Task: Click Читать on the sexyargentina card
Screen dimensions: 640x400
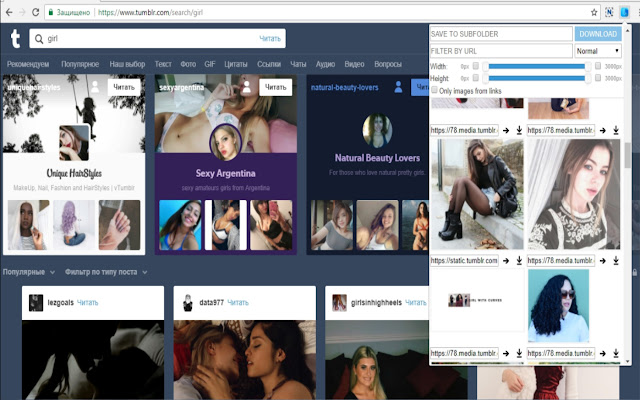Action: (x=276, y=87)
